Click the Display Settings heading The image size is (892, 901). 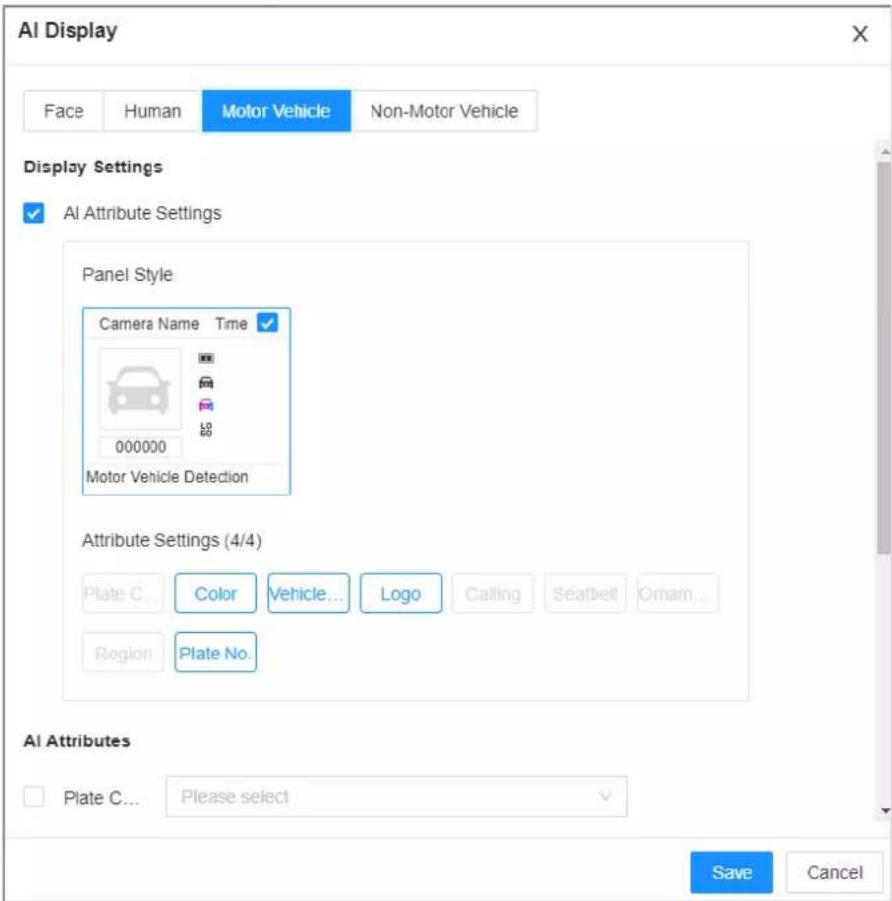point(93,167)
